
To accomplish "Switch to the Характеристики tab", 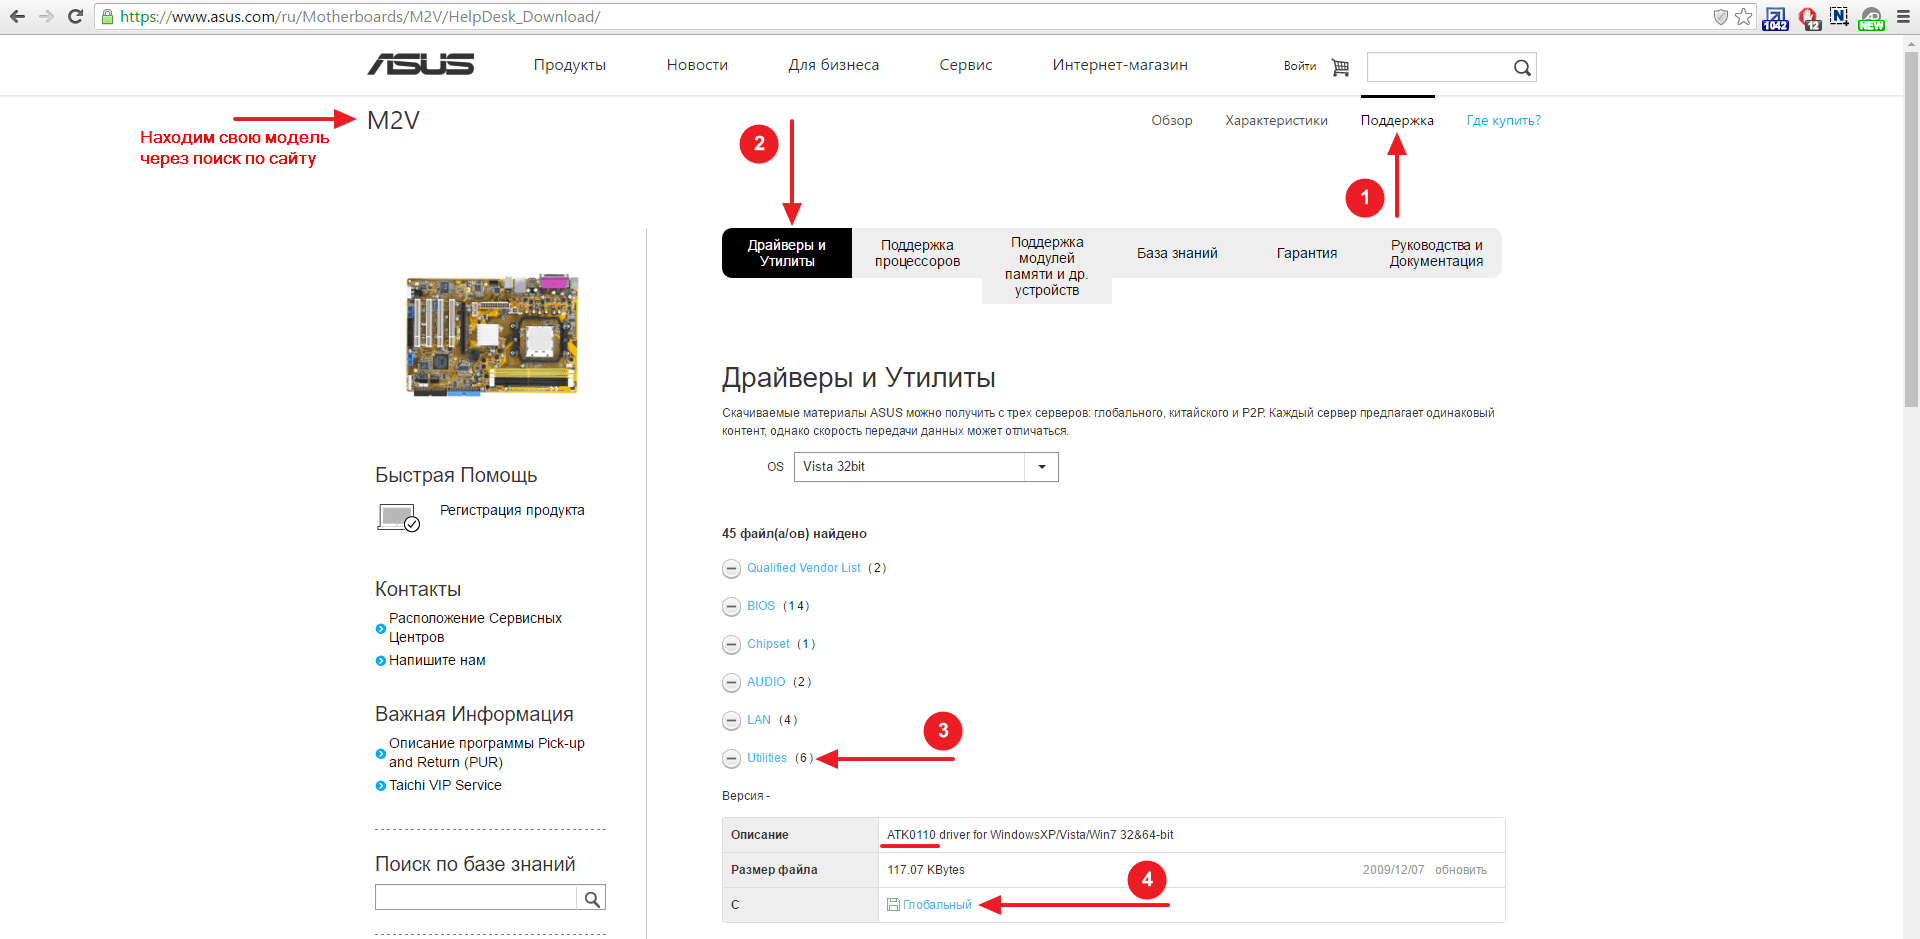I will [x=1277, y=121].
